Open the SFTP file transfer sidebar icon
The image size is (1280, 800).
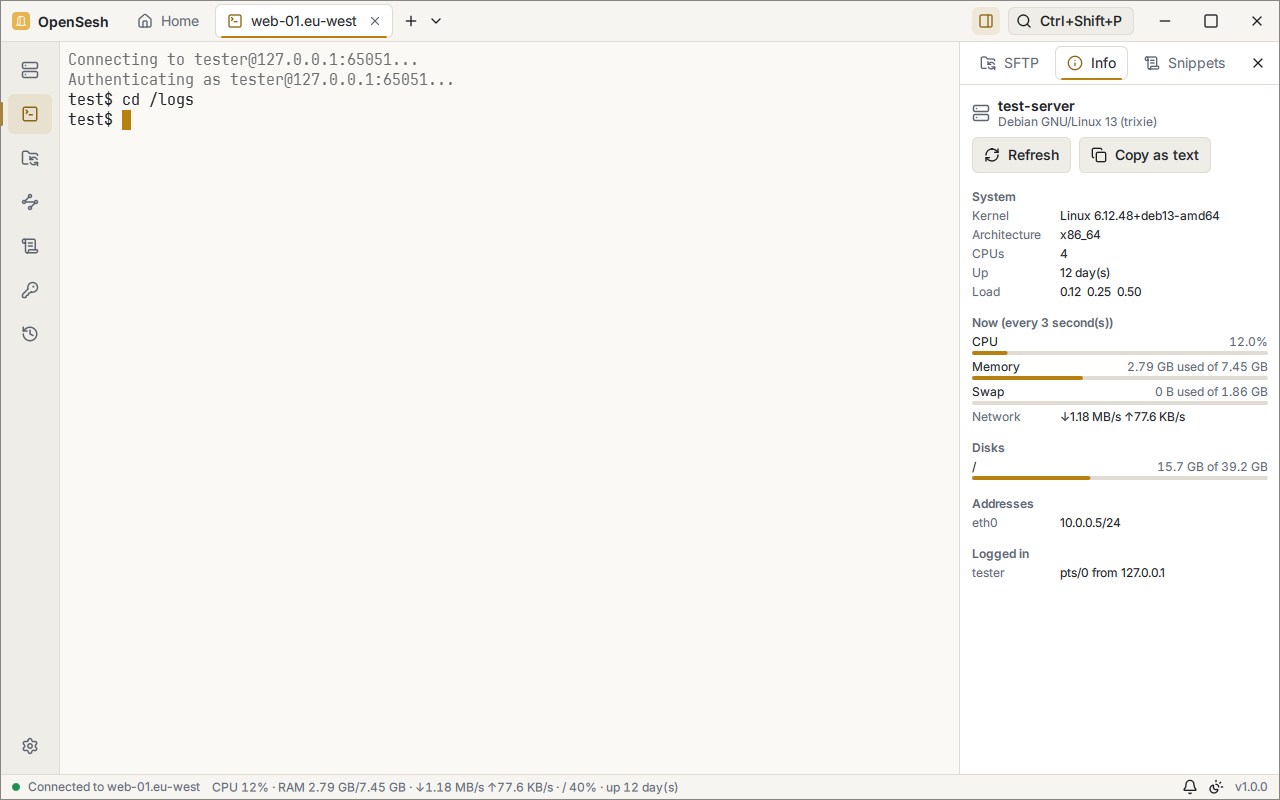30,158
